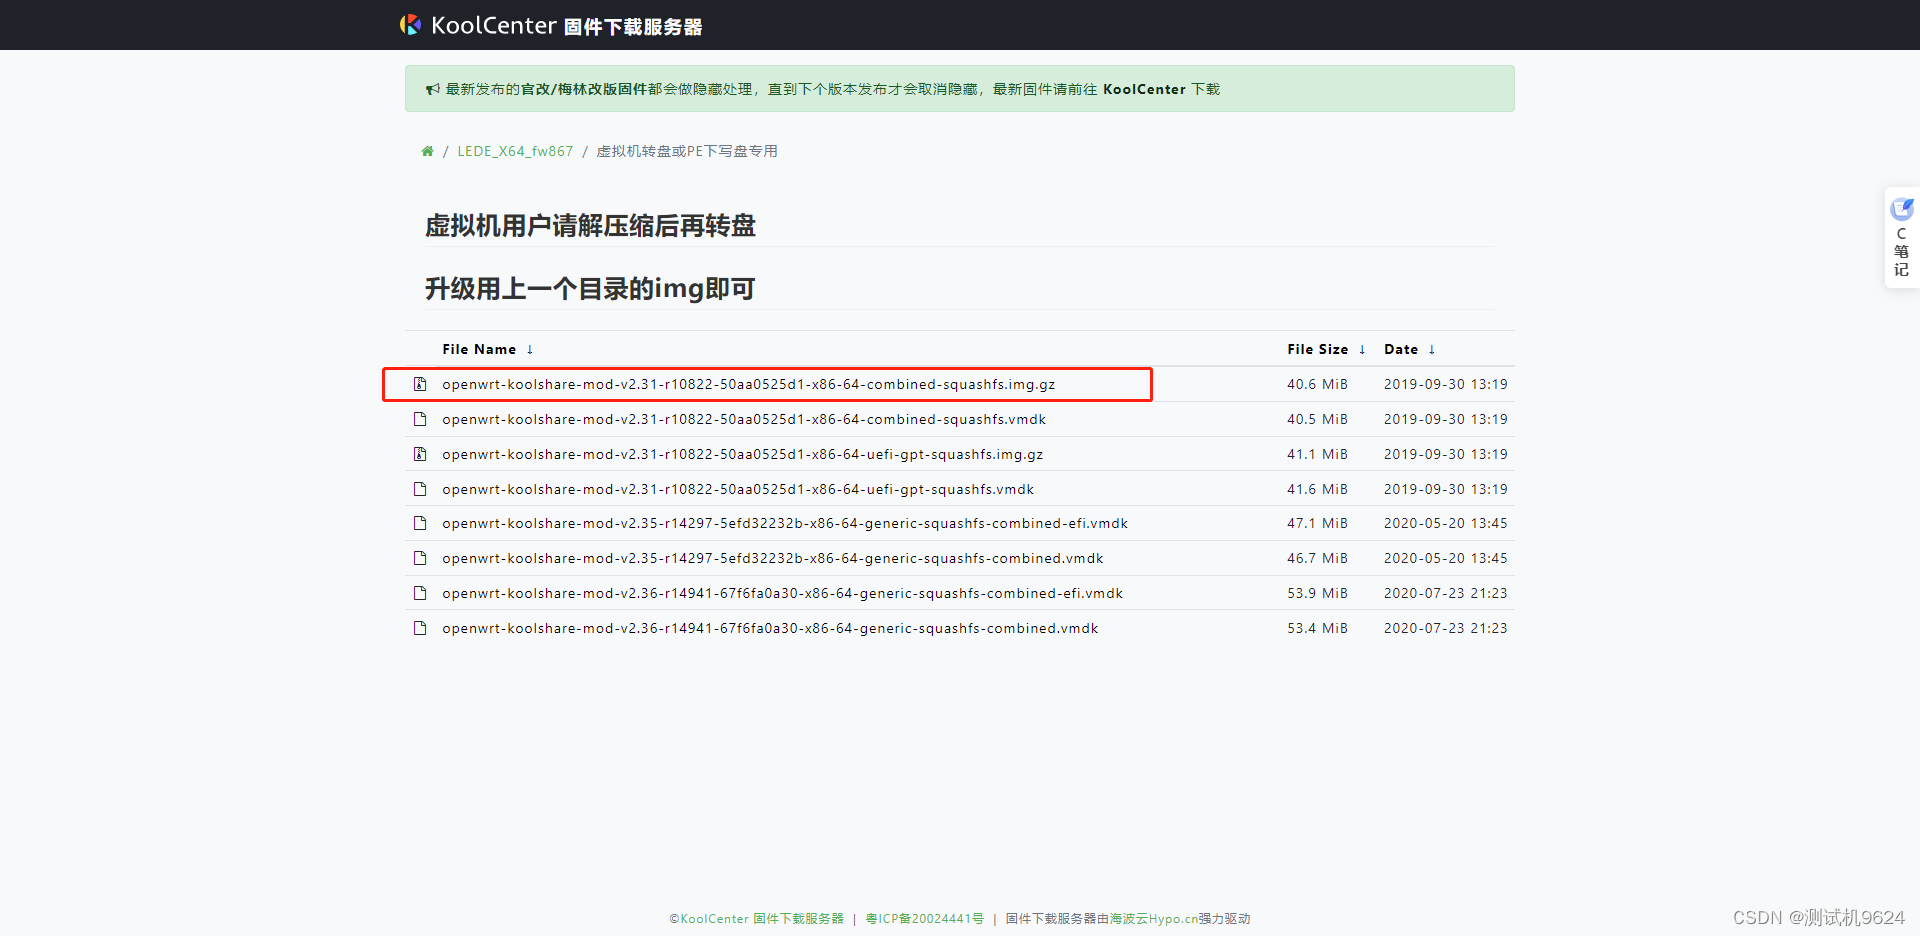The width and height of the screenshot is (1920, 936).
Task: Download v2.36 squashfs-combined-efi.vmdk file
Action: click(x=782, y=593)
